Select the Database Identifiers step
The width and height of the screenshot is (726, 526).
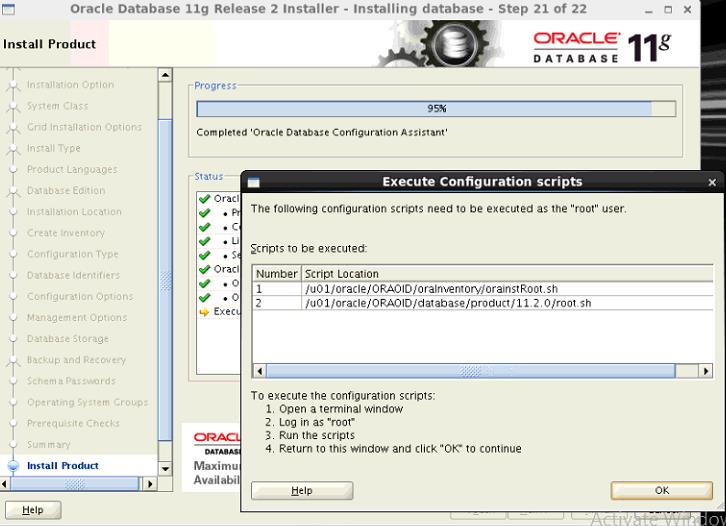[73, 275]
